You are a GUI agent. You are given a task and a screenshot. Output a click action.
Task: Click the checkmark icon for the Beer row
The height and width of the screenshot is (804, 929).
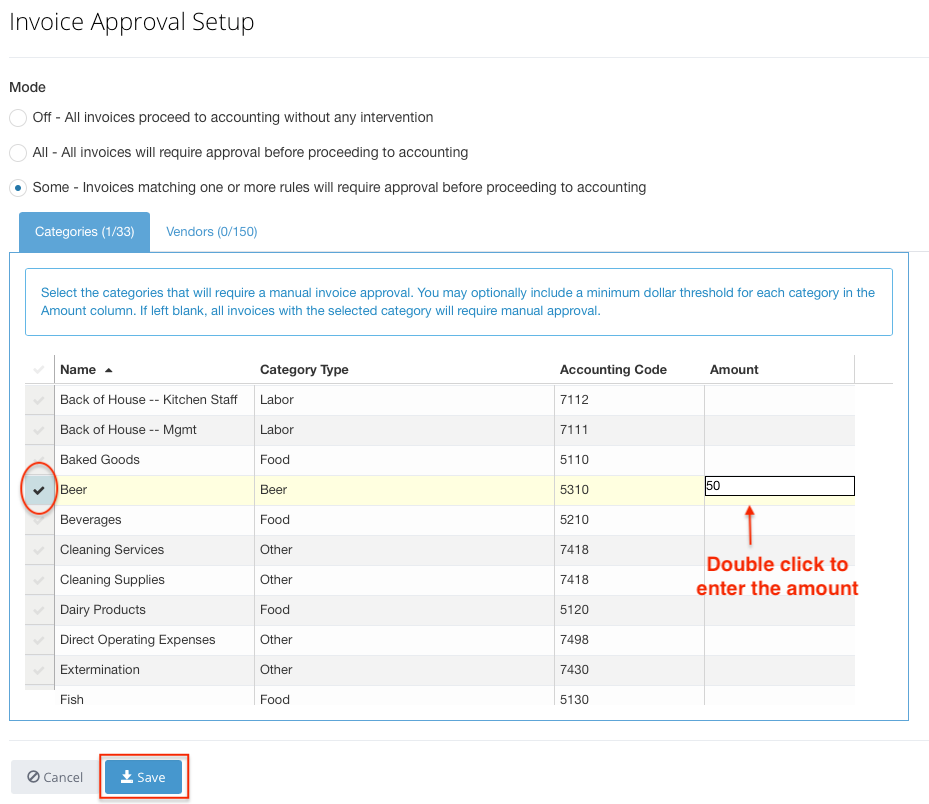coord(38,490)
